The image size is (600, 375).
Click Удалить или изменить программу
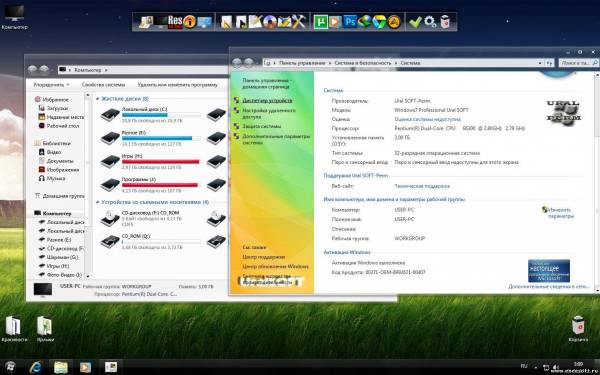click(x=177, y=85)
